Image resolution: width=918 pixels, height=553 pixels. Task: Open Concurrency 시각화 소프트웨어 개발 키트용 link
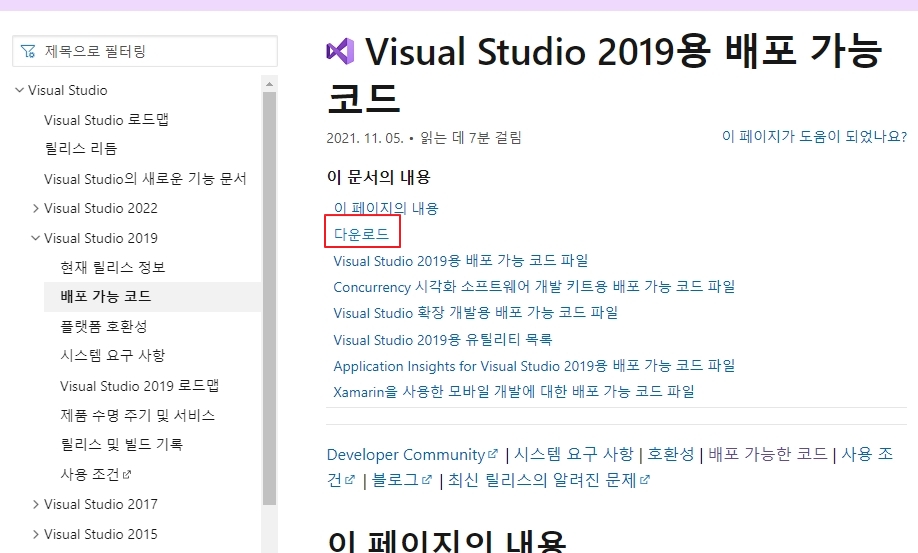(534, 287)
